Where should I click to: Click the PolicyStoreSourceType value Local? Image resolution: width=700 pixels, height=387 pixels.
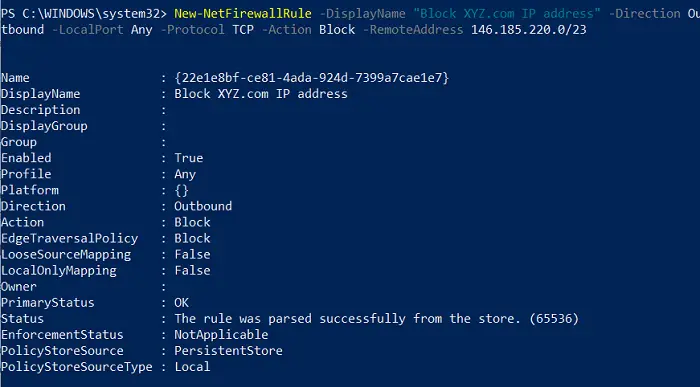[x=192, y=367]
